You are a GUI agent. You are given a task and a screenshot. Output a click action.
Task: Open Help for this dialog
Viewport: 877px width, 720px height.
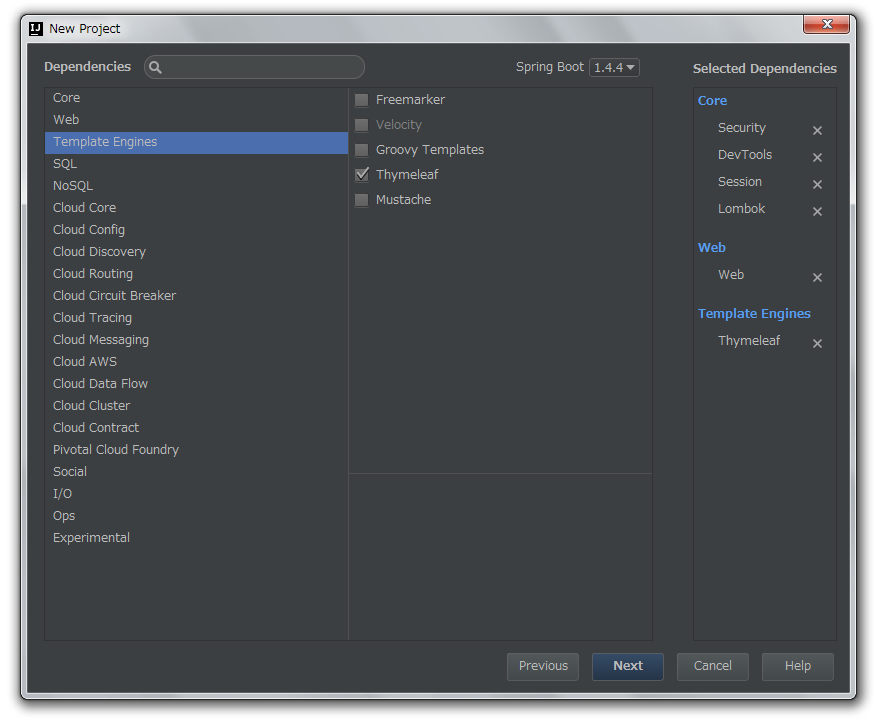798,666
